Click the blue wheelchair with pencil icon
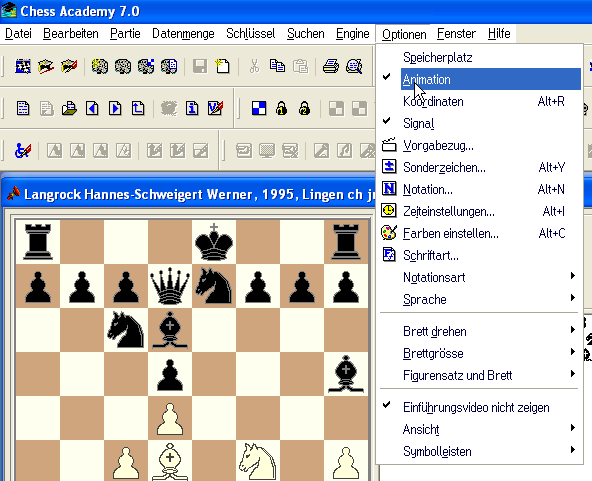This screenshot has height=481, width=592. coord(23,151)
